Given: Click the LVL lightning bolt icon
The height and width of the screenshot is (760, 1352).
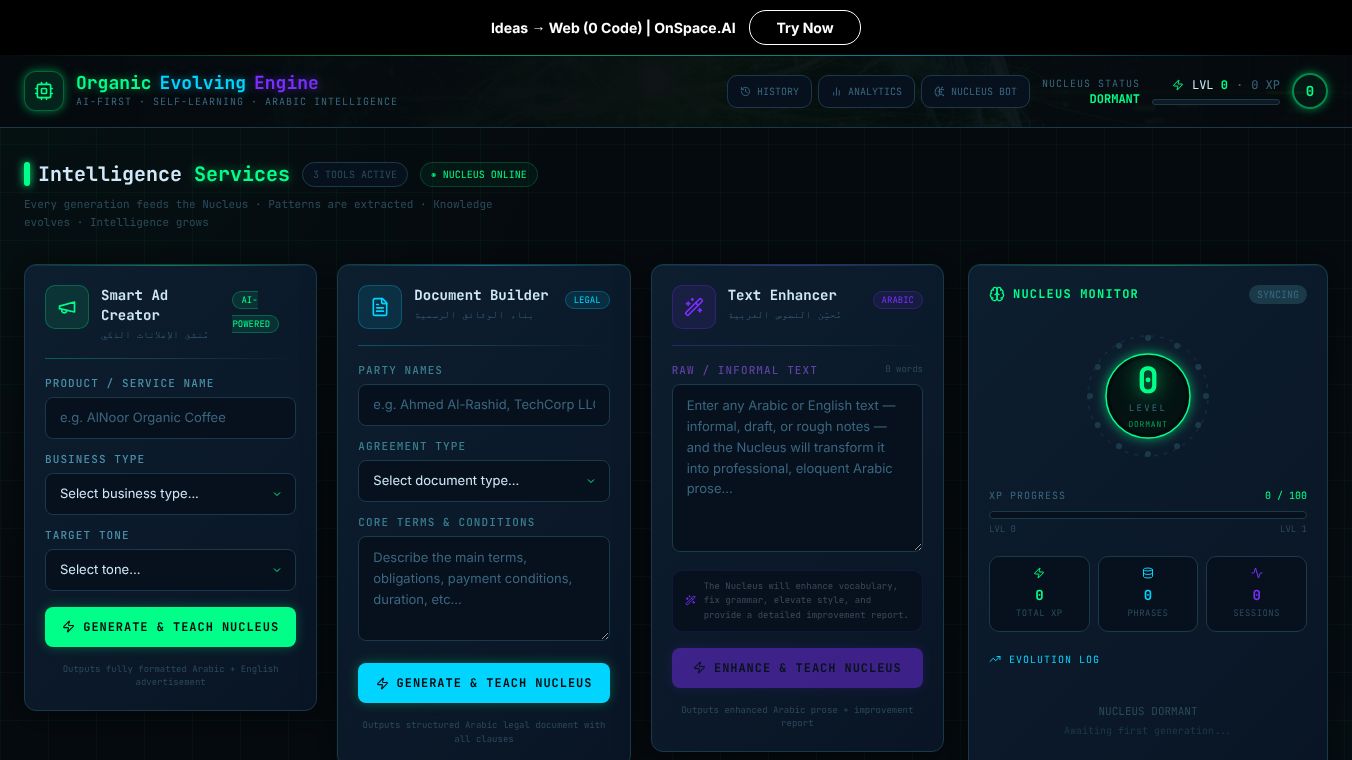Looking at the screenshot, I should tap(1178, 85).
